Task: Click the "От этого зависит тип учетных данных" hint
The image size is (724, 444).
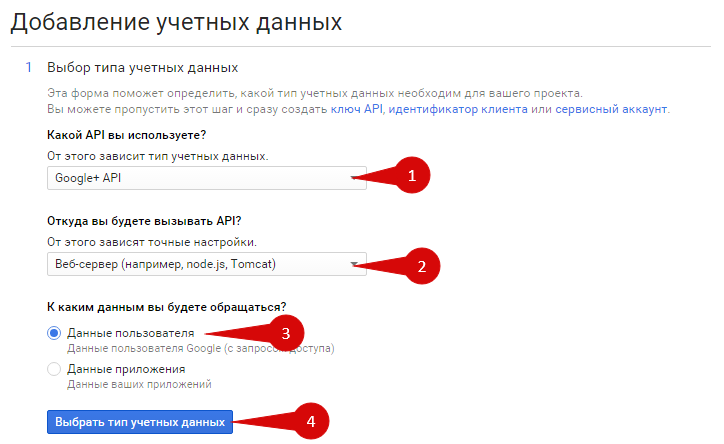Action: [x=158, y=156]
